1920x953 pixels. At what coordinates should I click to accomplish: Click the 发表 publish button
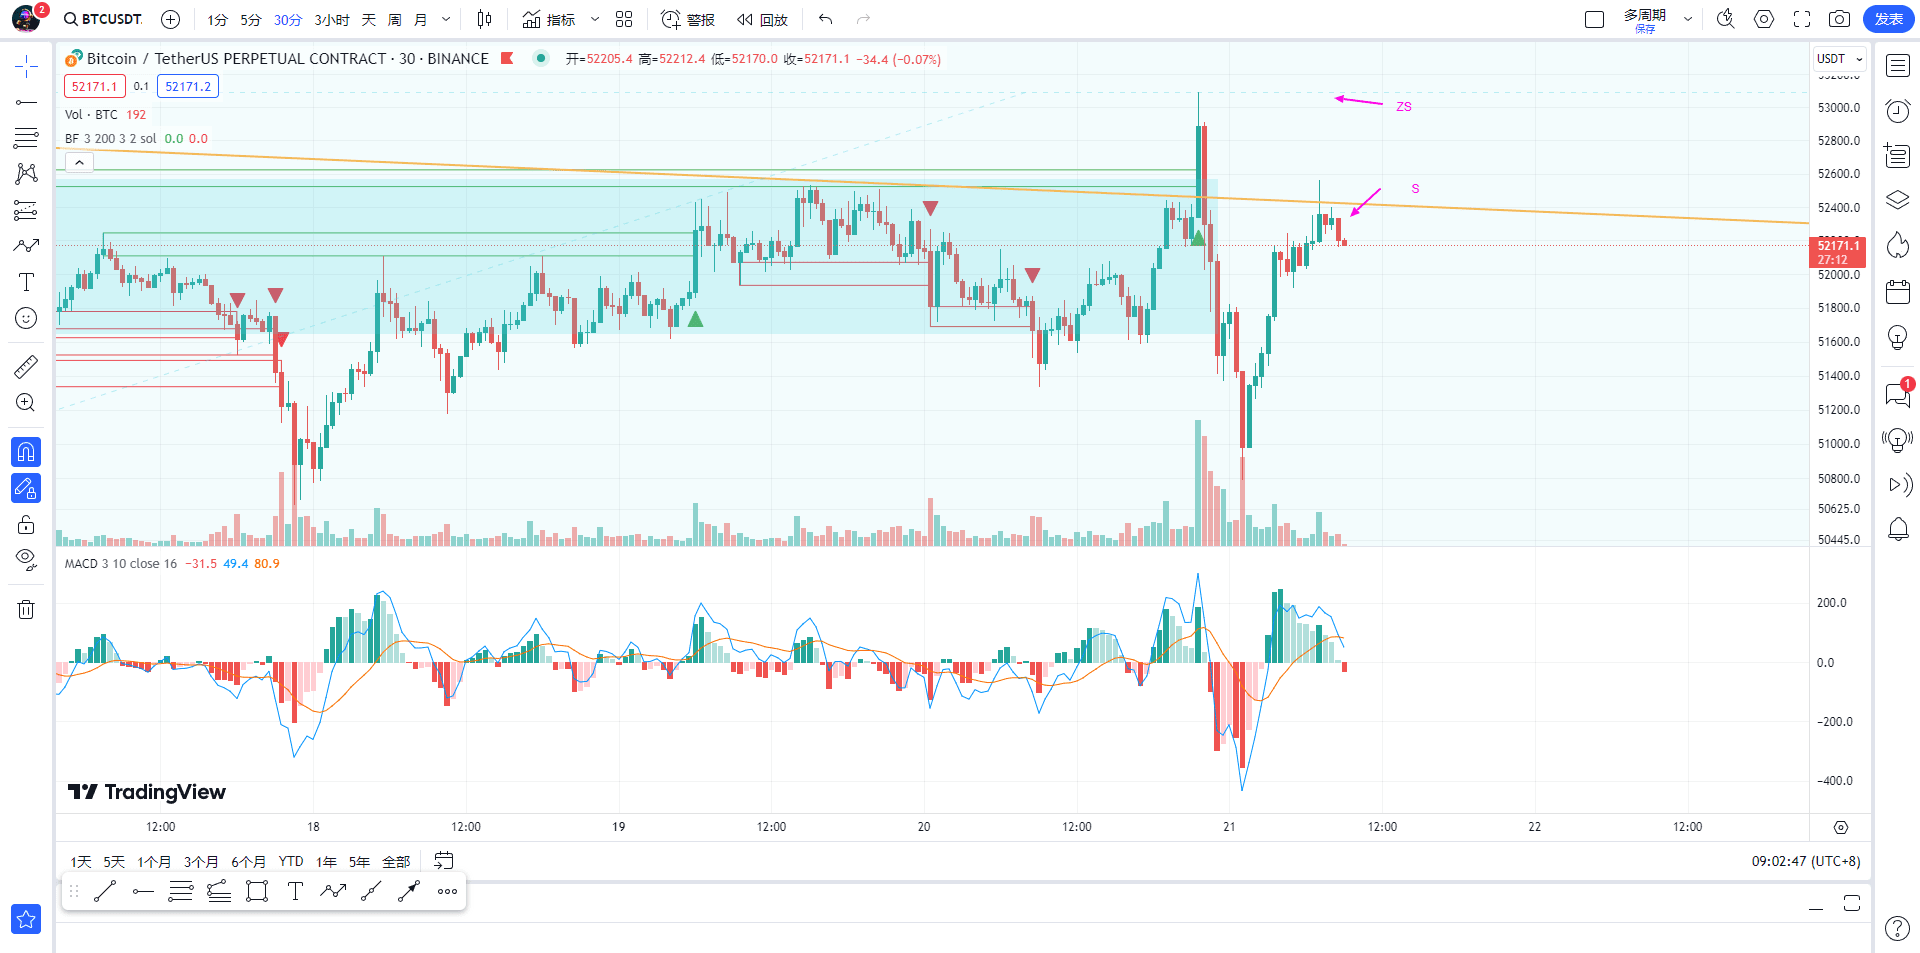(x=1888, y=19)
